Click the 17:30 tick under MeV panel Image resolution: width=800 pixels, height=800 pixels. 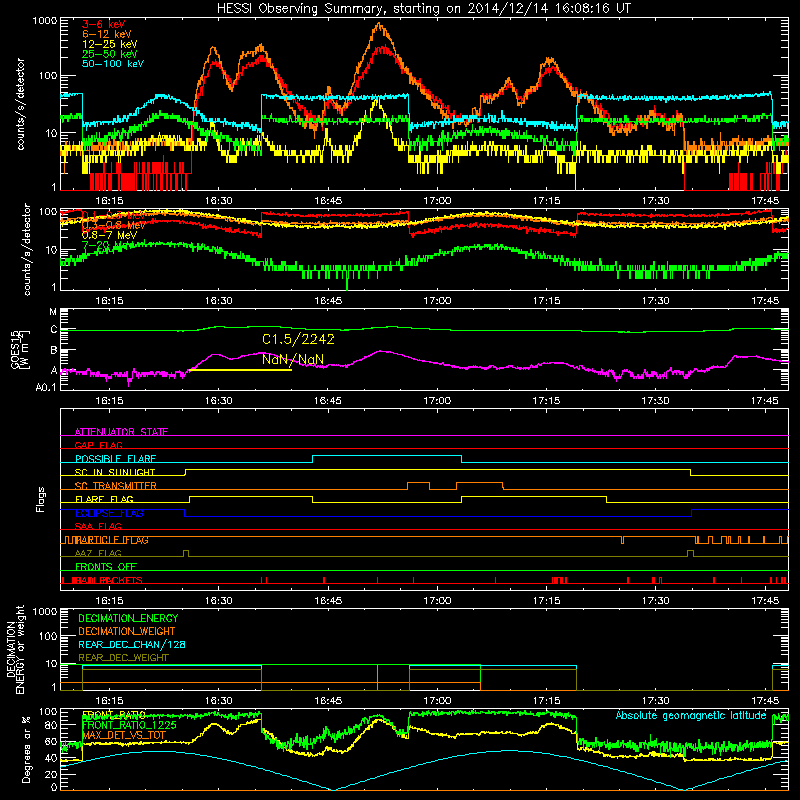(x=655, y=301)
